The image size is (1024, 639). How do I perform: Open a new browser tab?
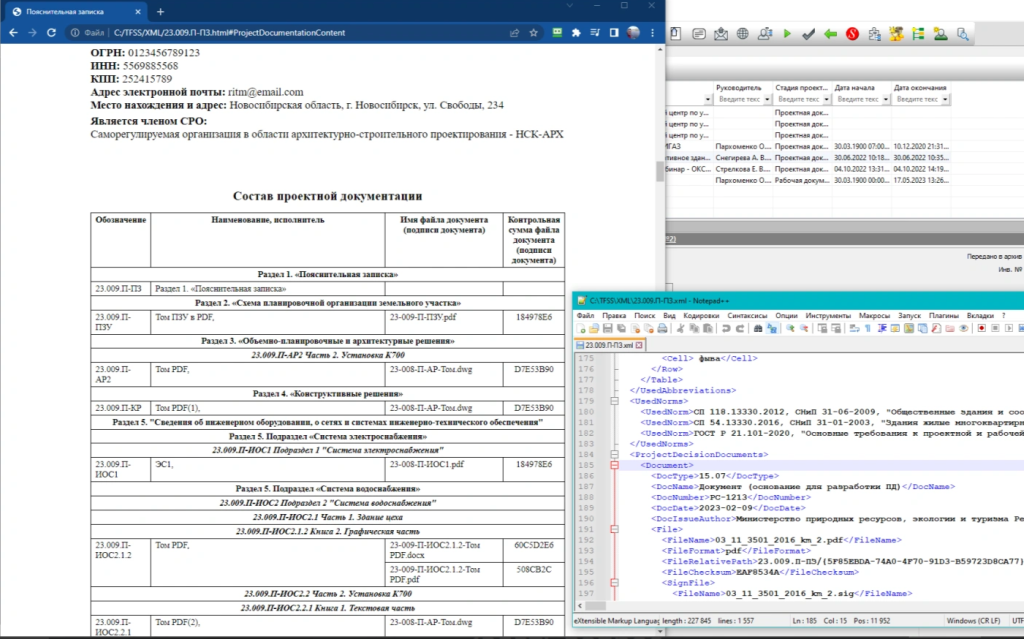click(160, 10)
